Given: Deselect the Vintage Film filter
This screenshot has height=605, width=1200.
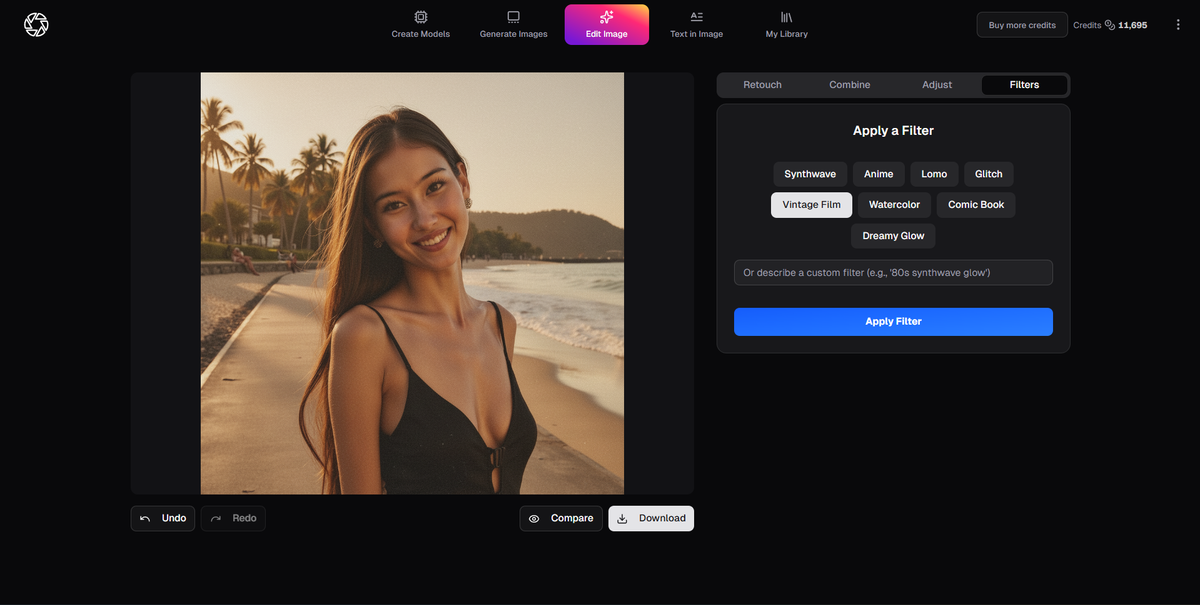Looking at the screenshot, I should (x=811, y=204).
